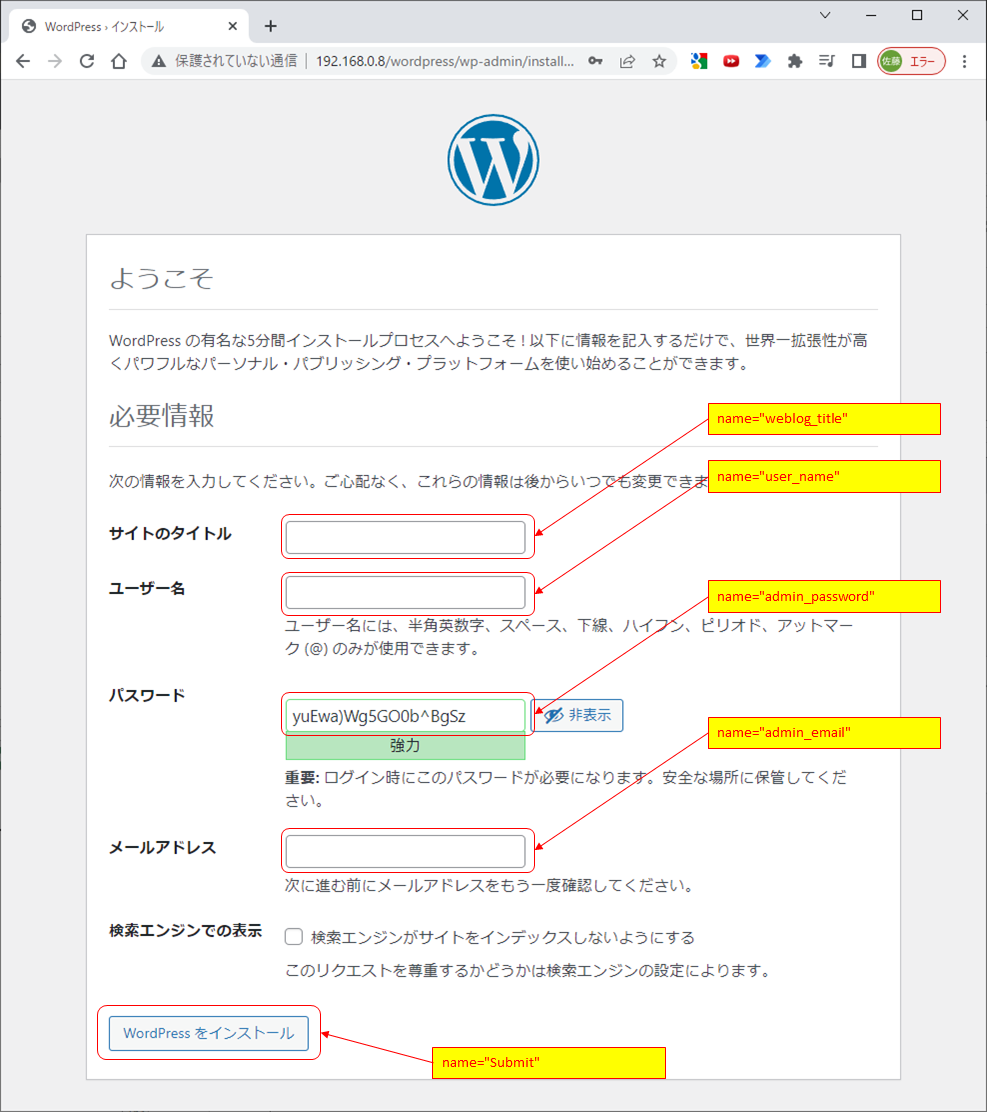This screenshot has height=1112, width=987.
Task: Close the browser window
Action: (x=963, y=15)
